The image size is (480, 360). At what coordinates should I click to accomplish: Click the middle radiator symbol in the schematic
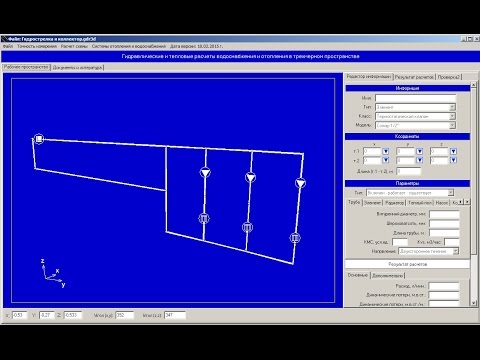(x=247, y=227)
